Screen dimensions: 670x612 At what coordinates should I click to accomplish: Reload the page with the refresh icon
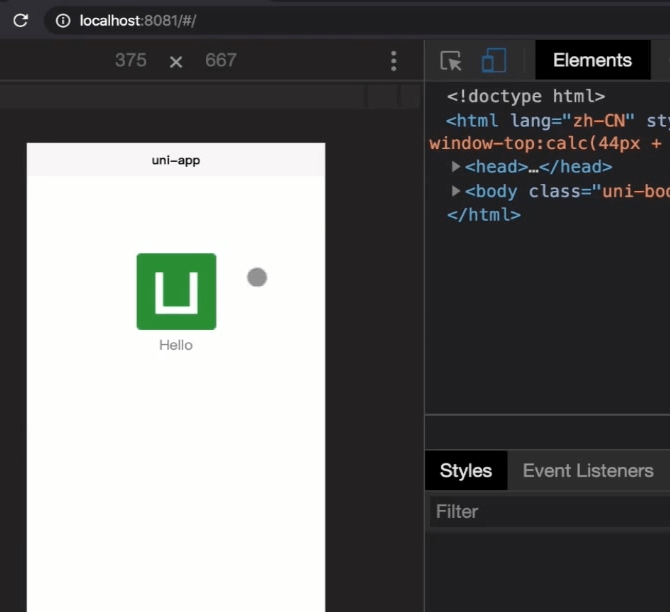(21, 20)
